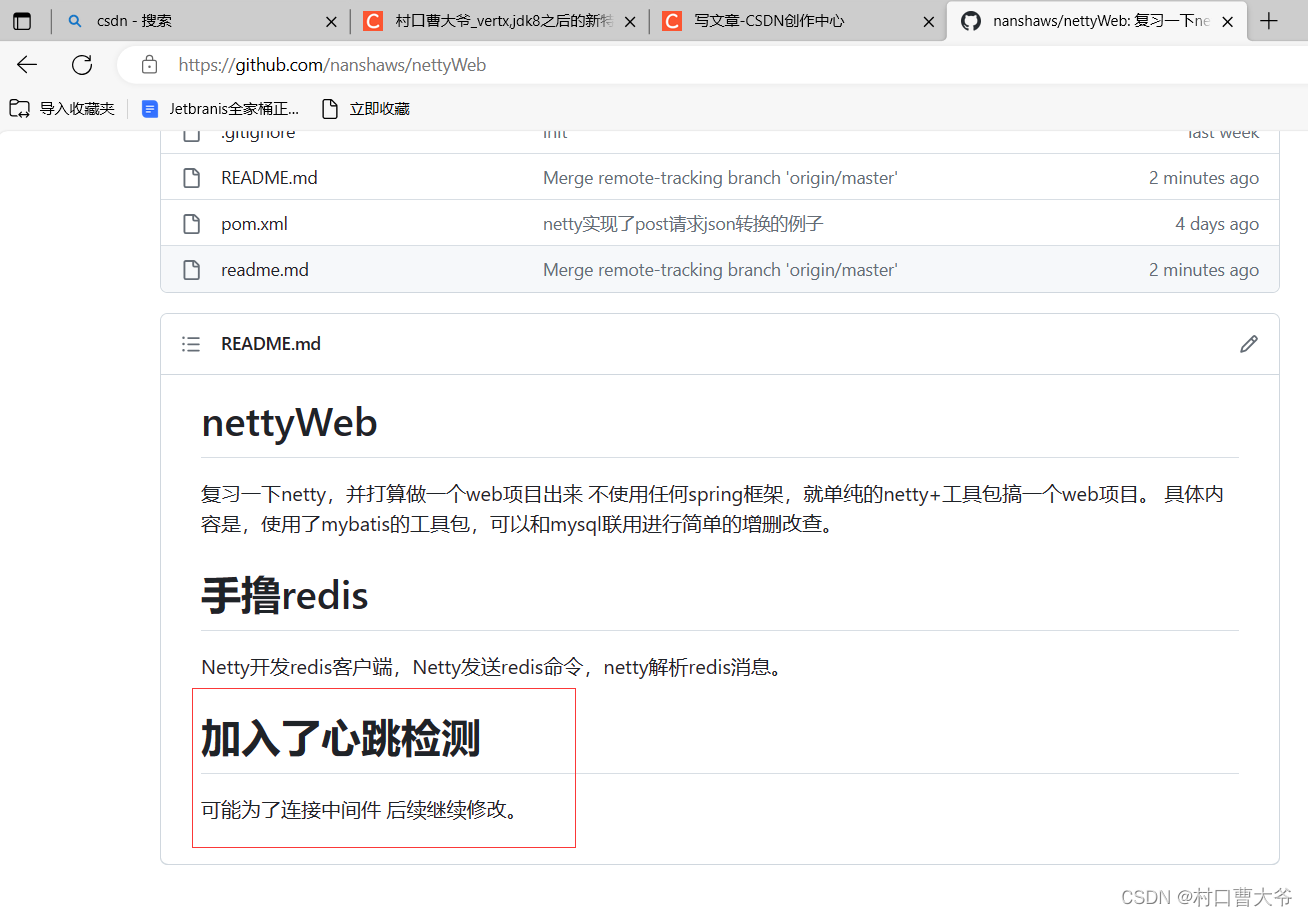Open the README outline list icon

191,344
